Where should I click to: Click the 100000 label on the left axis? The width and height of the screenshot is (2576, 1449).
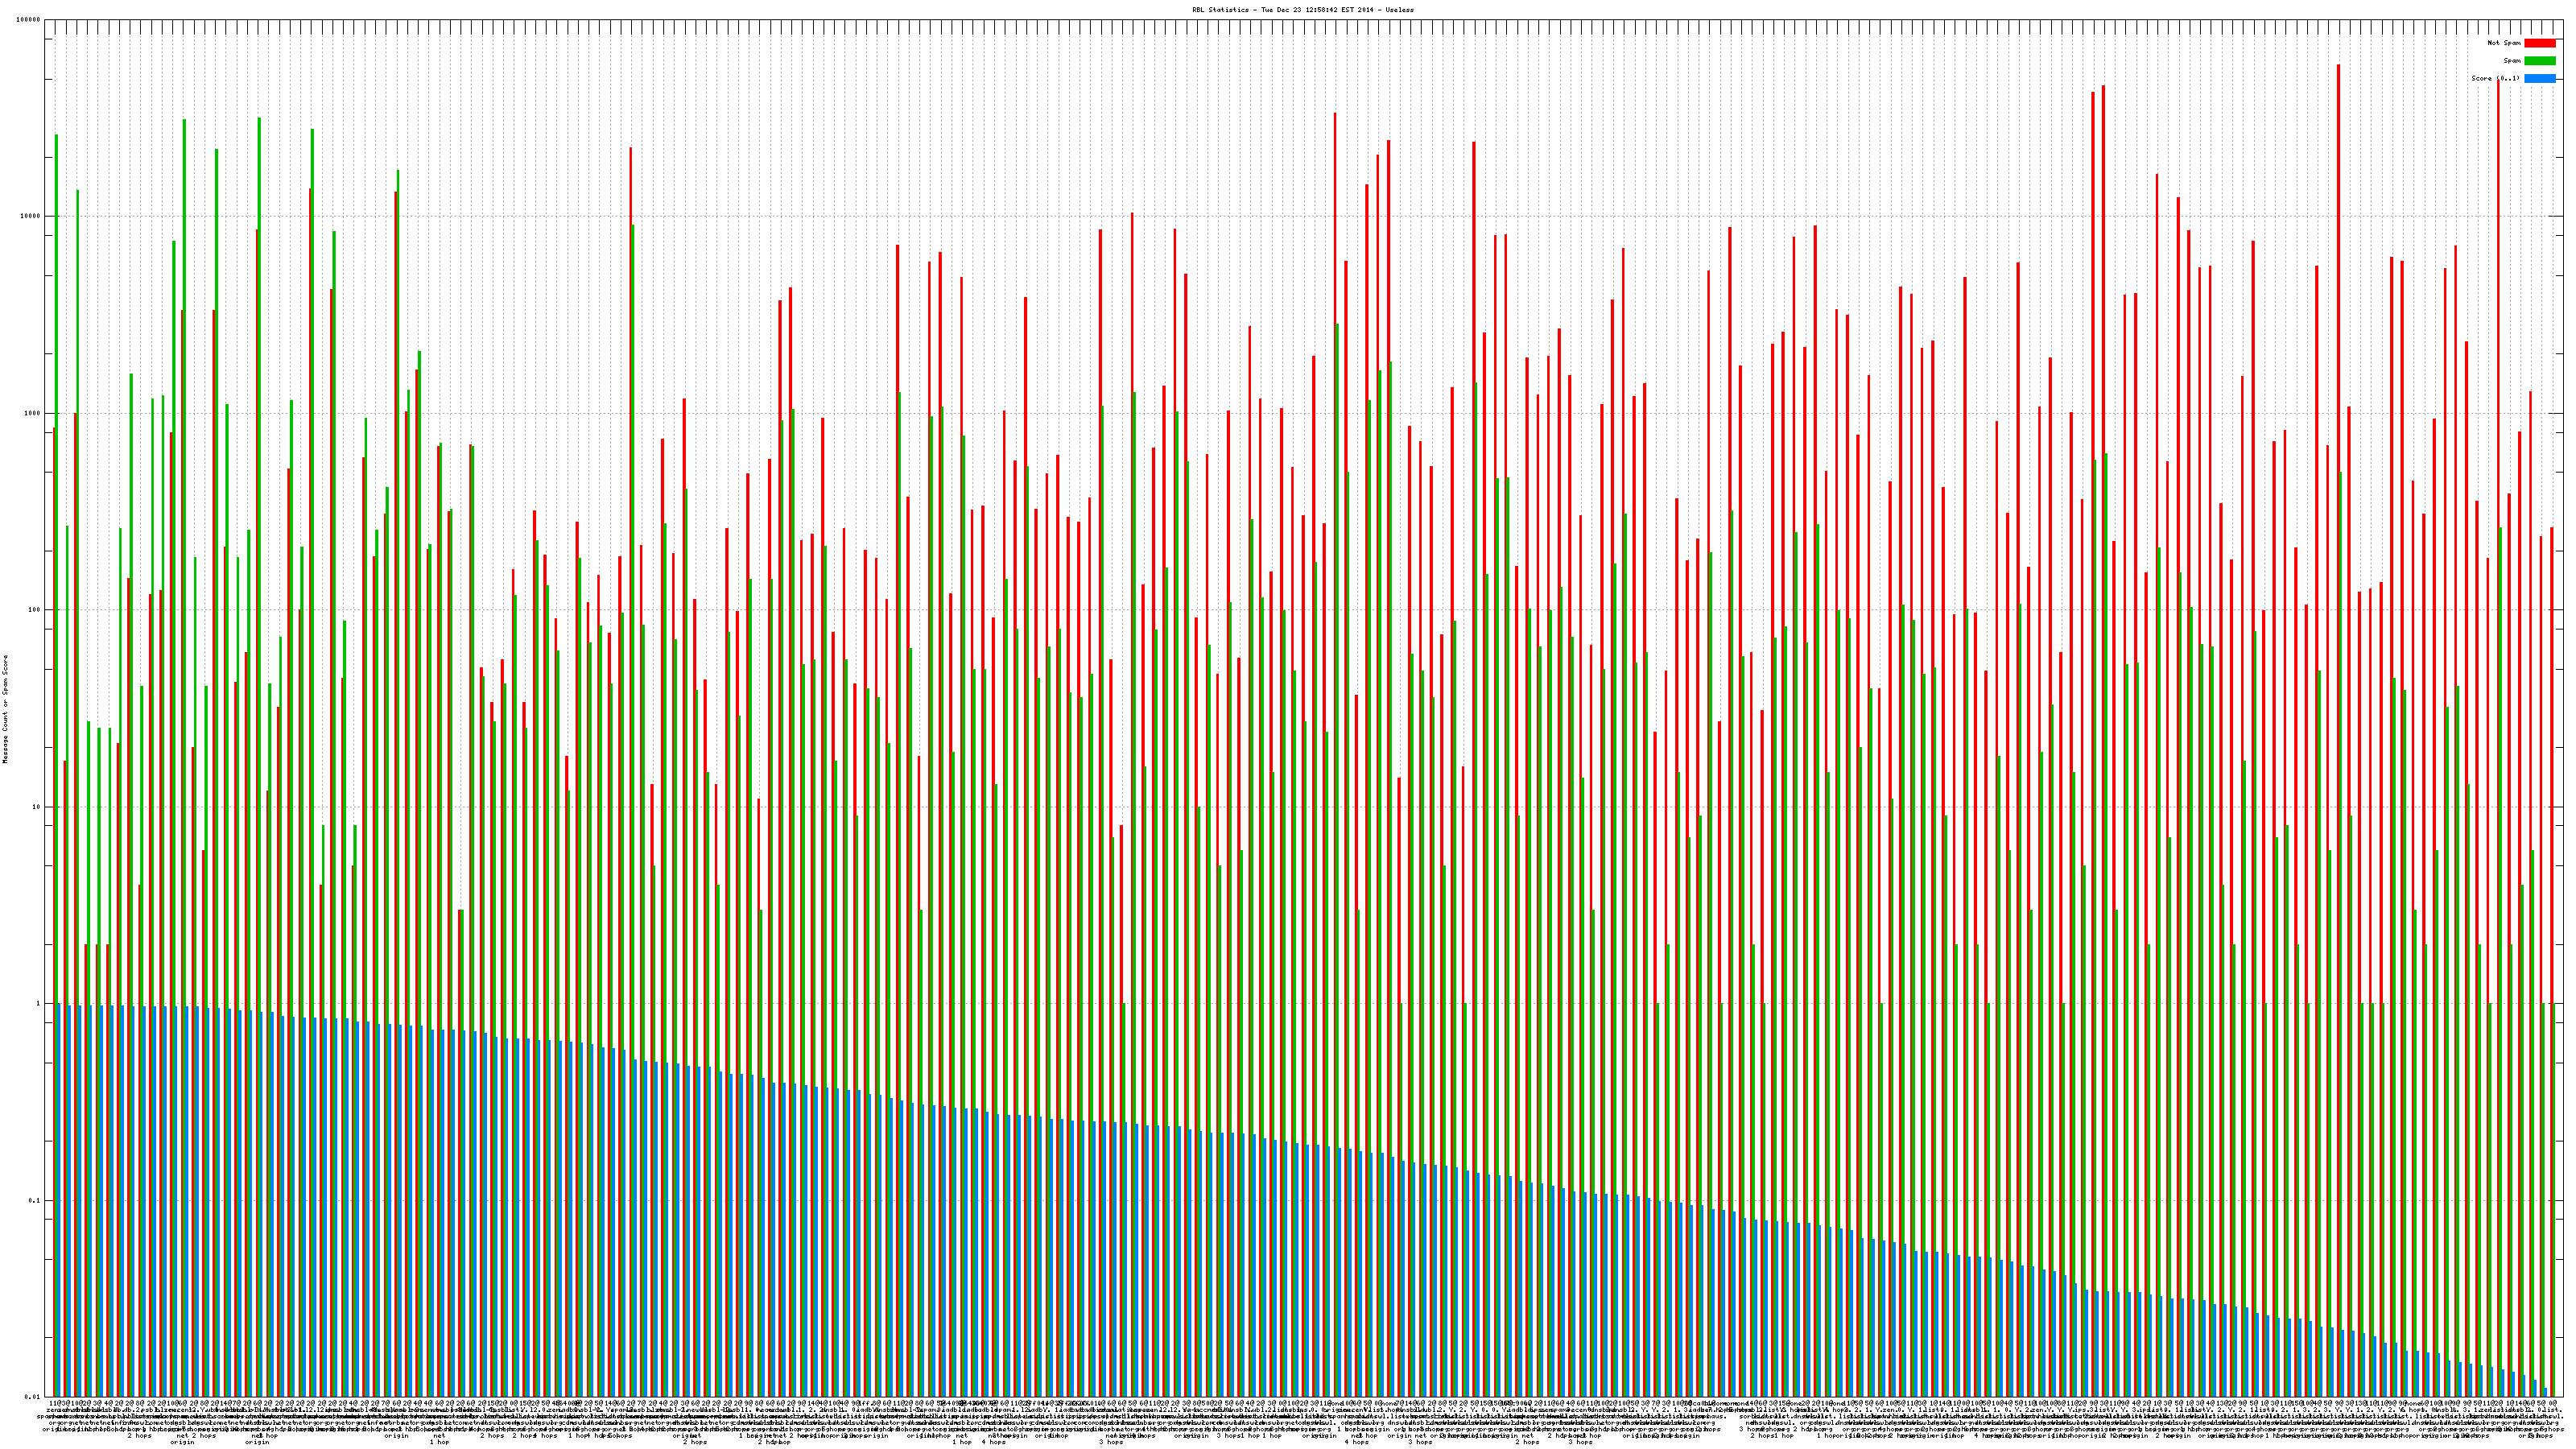(x=28, y=20)
